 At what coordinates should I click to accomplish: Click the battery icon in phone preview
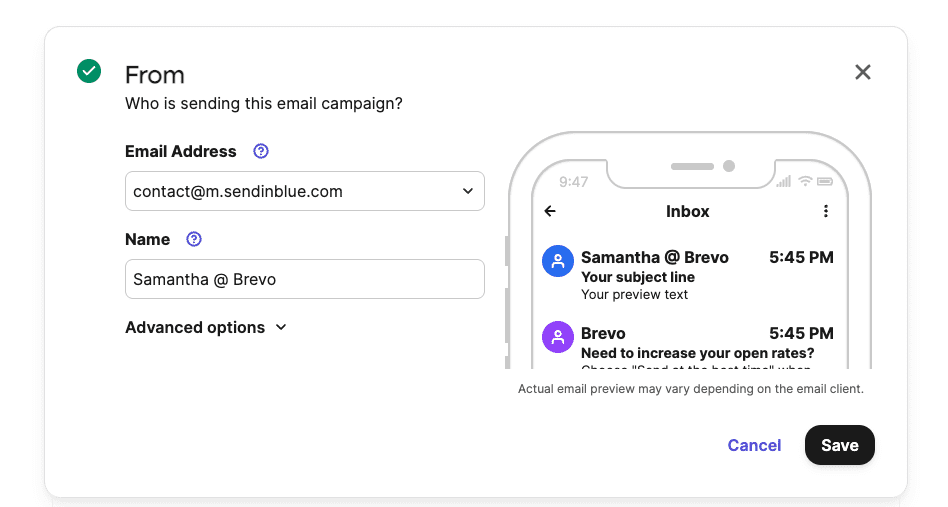(825, 181)
